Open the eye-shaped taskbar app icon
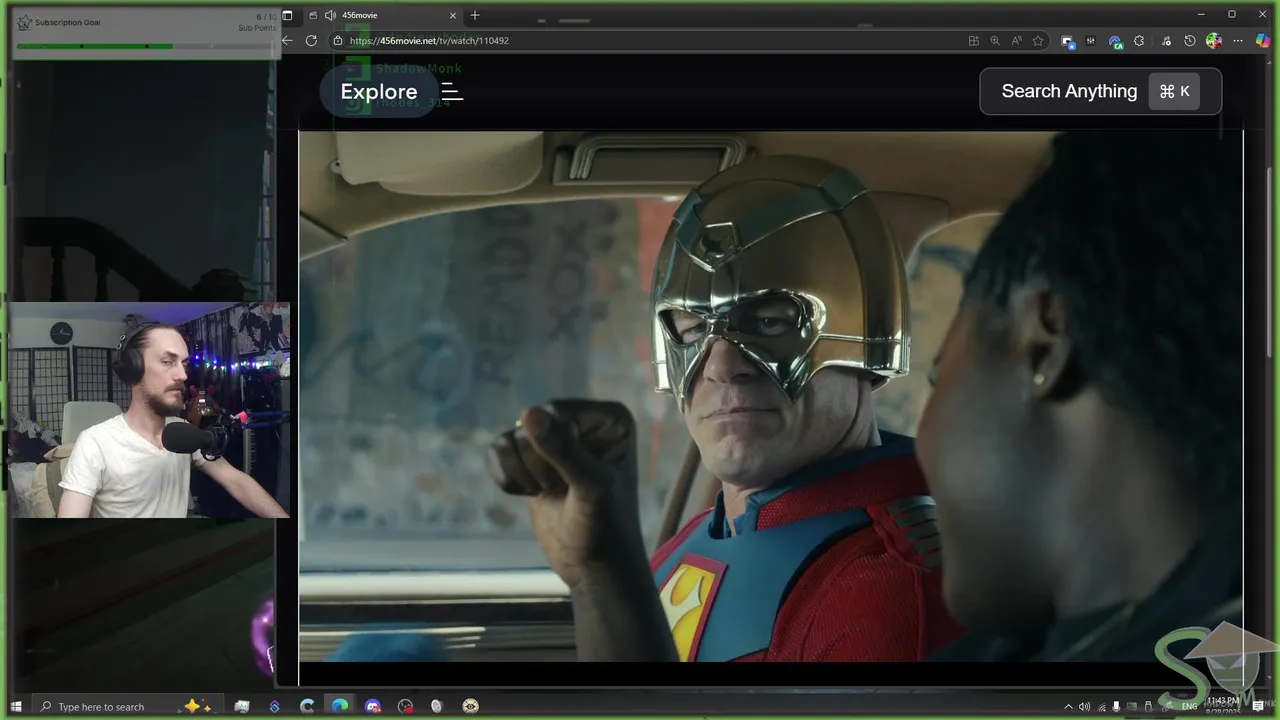Viewport: 1280px width, 720px height. [471, 706]
